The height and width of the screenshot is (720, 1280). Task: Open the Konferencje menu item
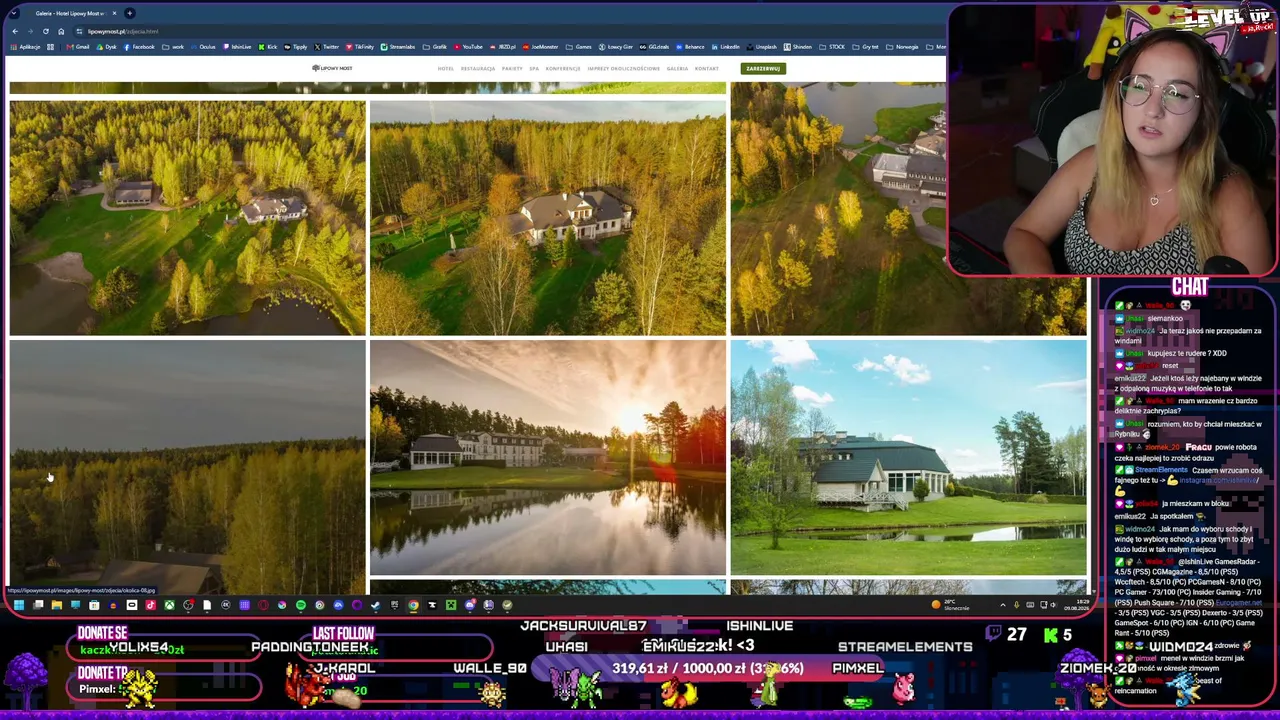[x=563, y=69]
